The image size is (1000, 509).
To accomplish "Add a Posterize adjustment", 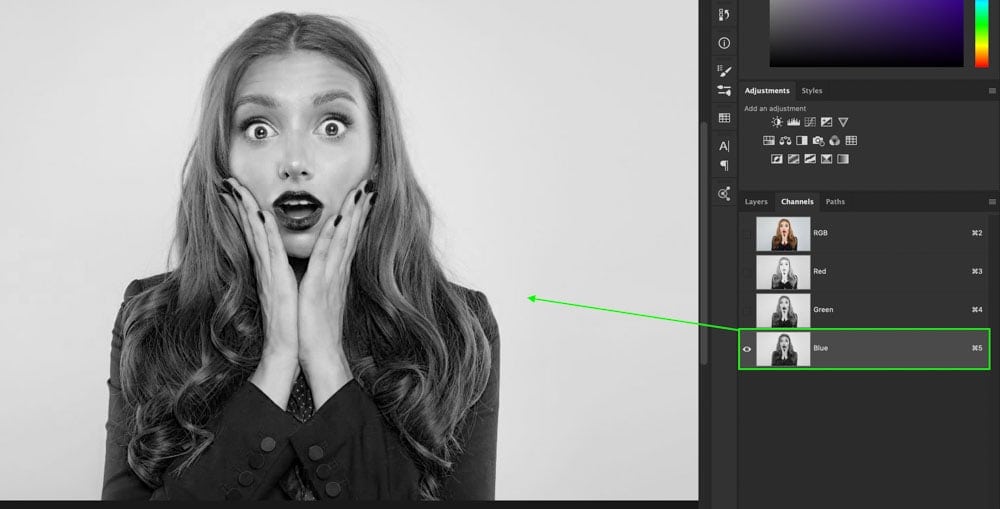I will pos(793,159).
